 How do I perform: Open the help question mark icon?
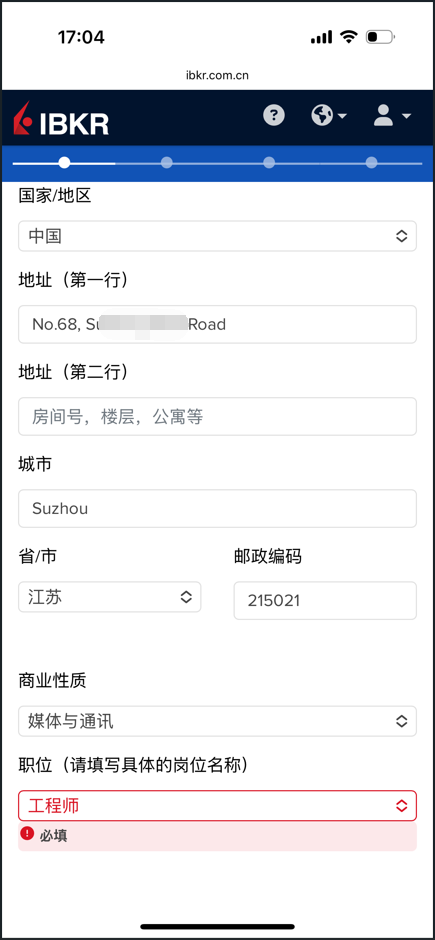click(x=274, y=115)
